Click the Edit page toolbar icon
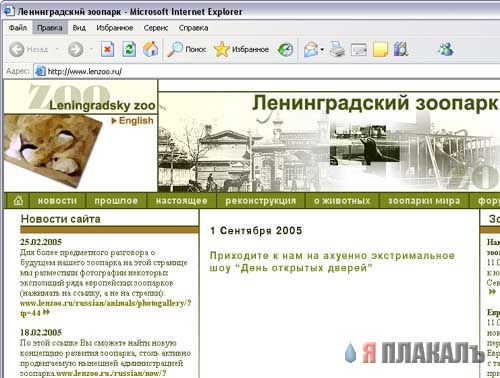The width and height of the screenshot is (500, 378). pos(359,50)
